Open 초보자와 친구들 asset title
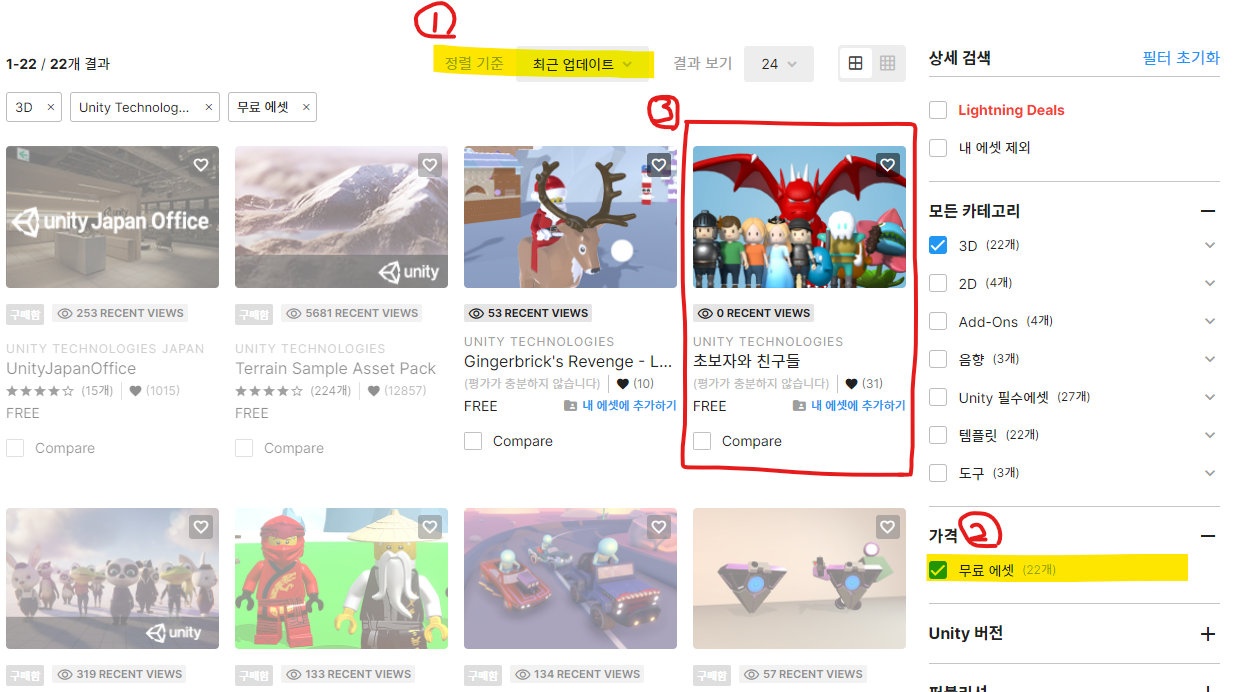1243x692 pixels. click(747, 361)
